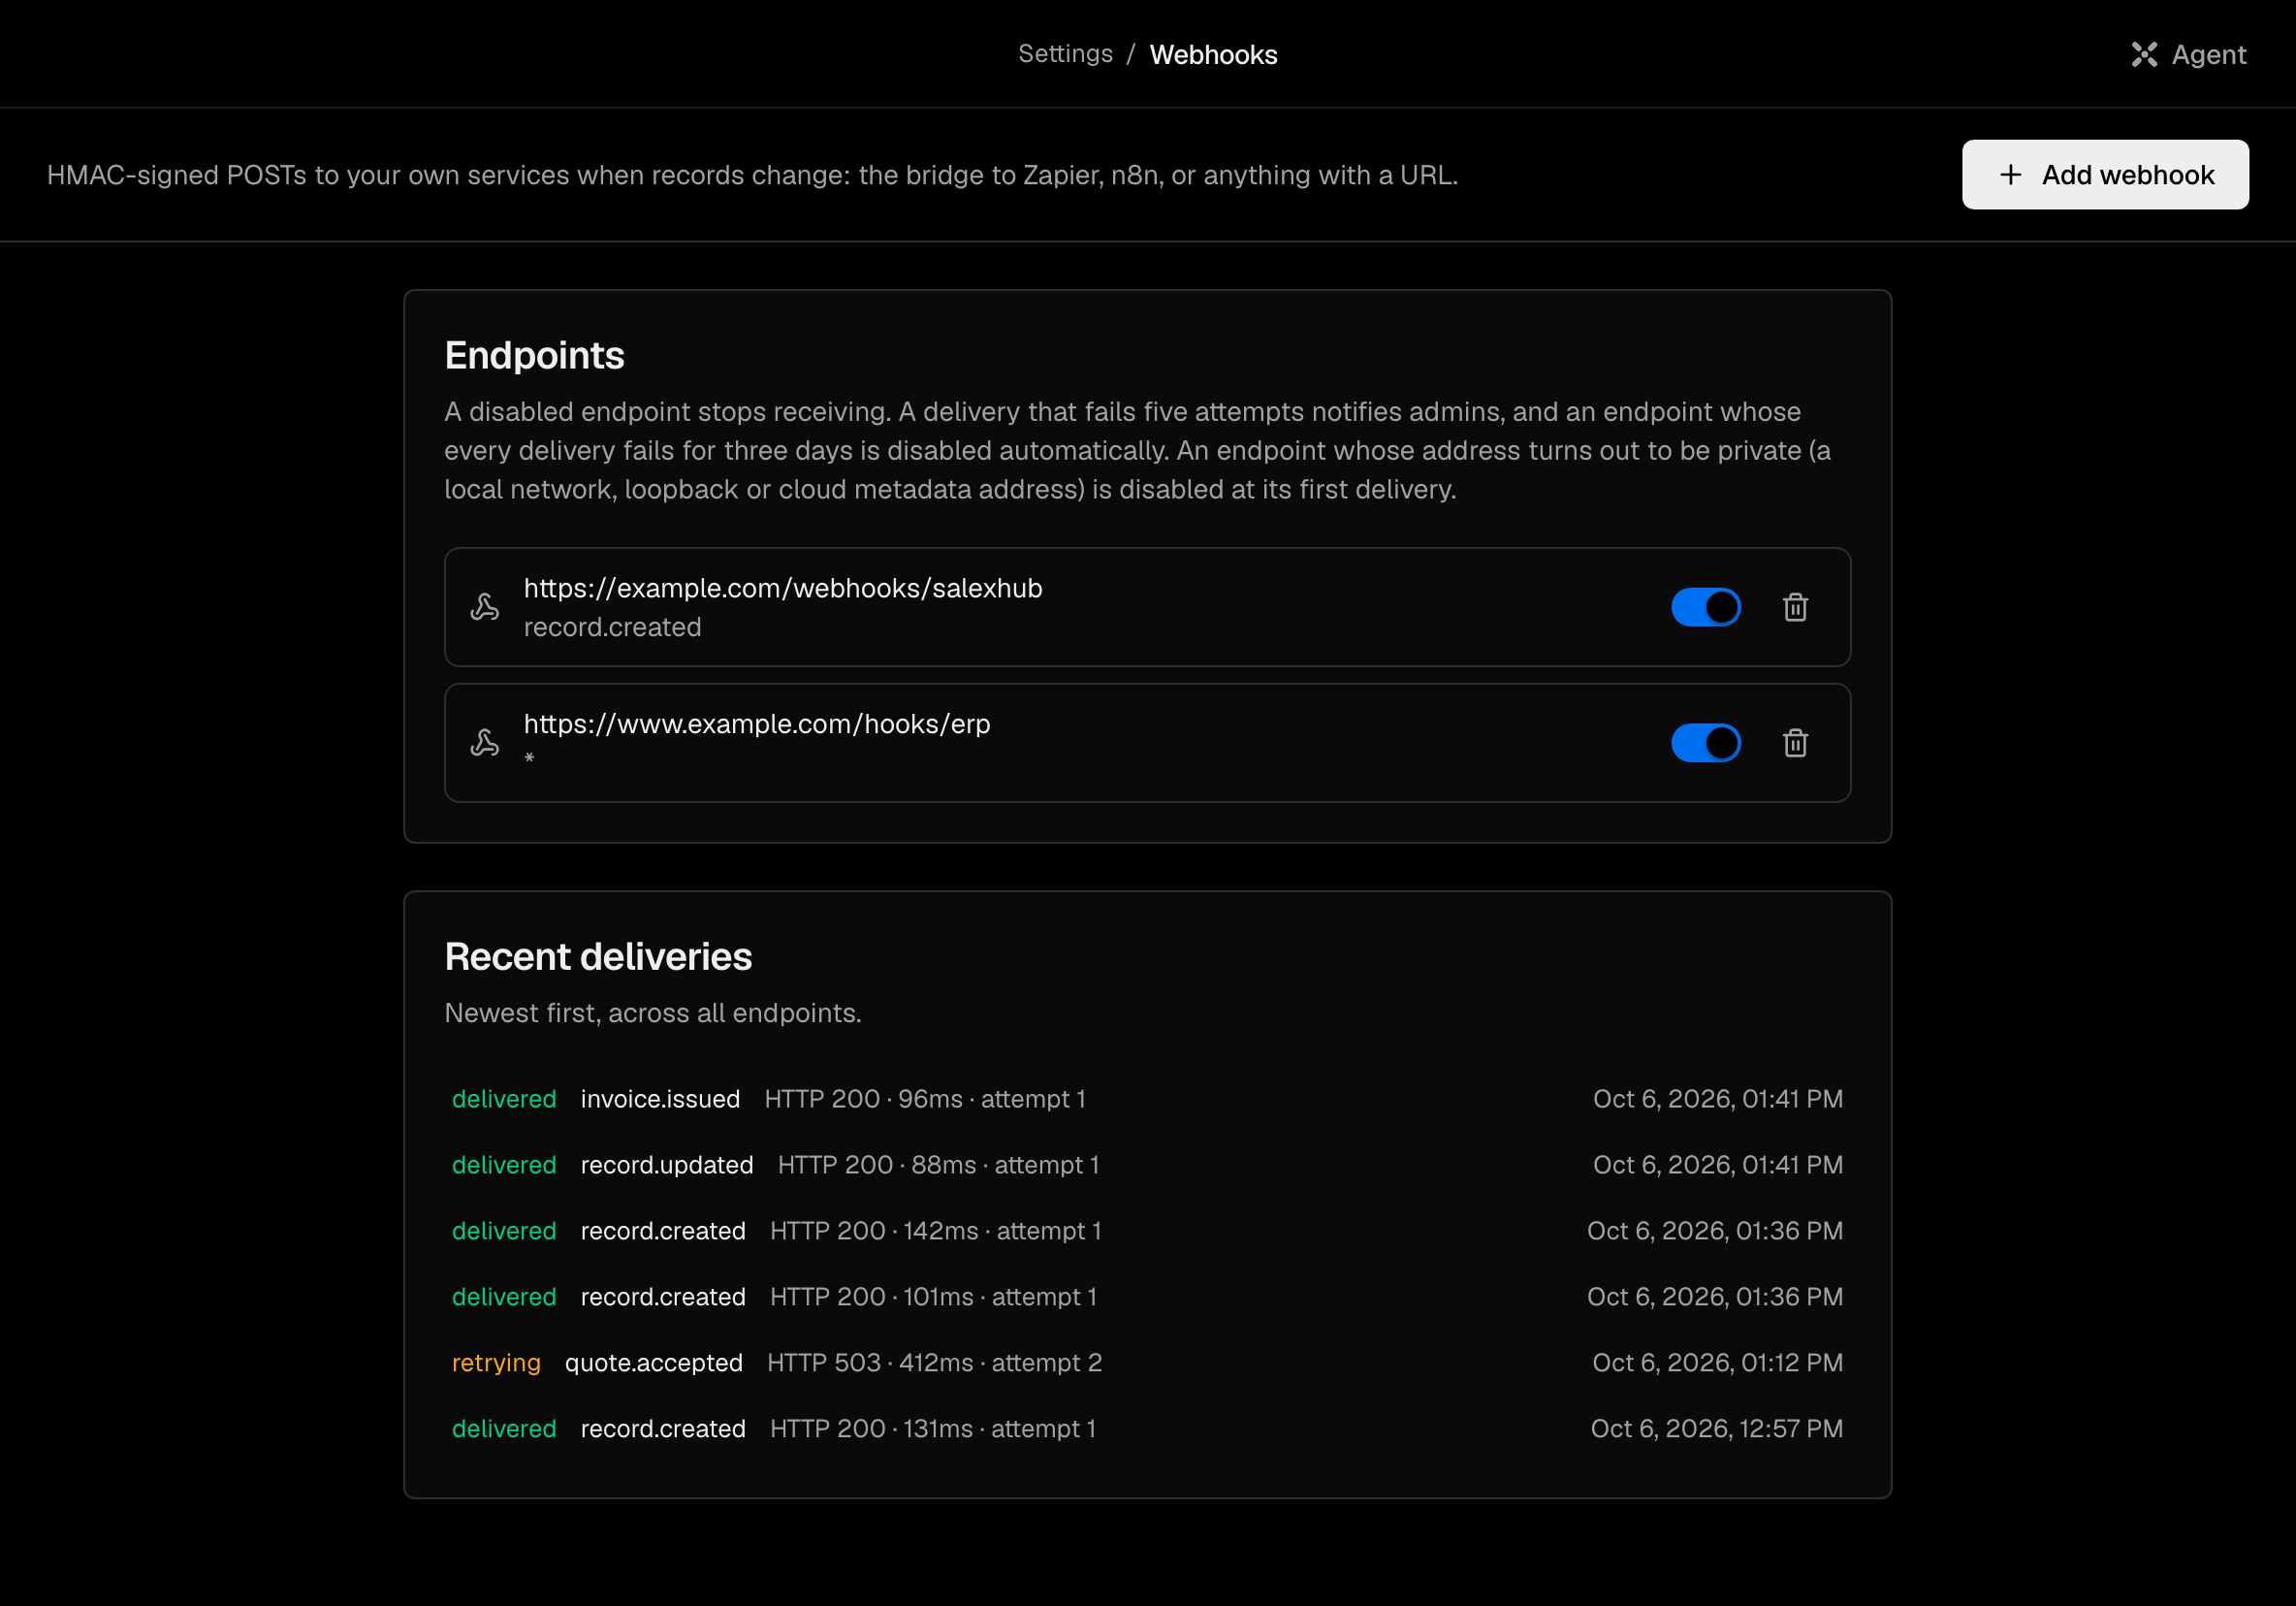Open the record.created 101ms delivery
Viewport: 2296px width, 1606px height.
(x=1147, y=1297)
